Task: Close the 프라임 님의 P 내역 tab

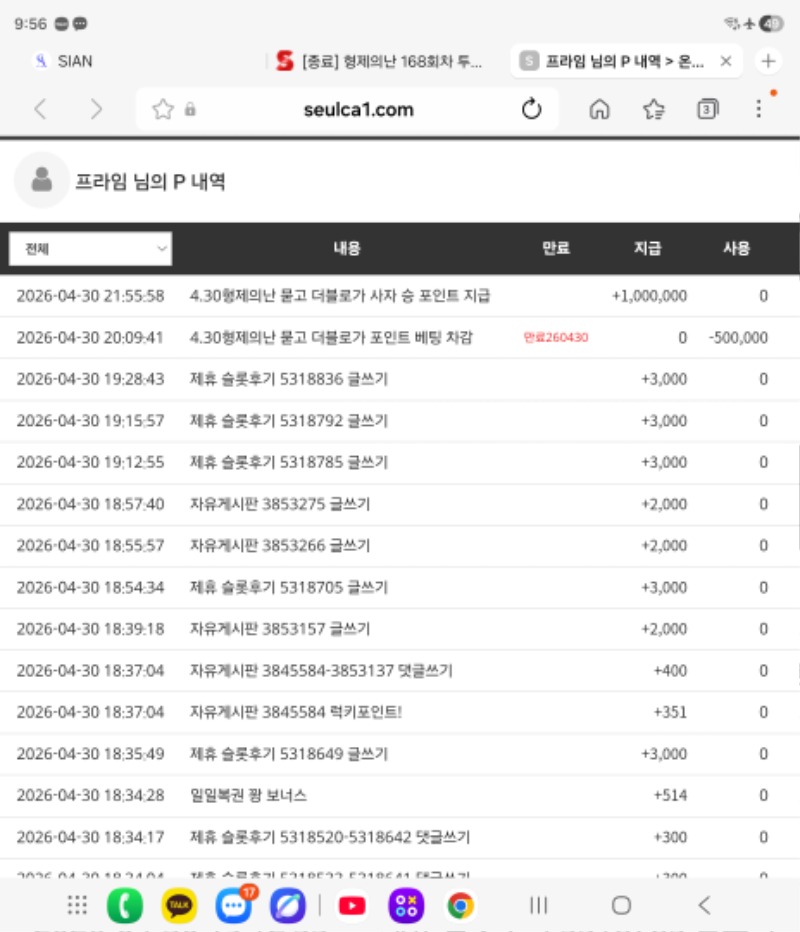Action: (x=726, y=61)
